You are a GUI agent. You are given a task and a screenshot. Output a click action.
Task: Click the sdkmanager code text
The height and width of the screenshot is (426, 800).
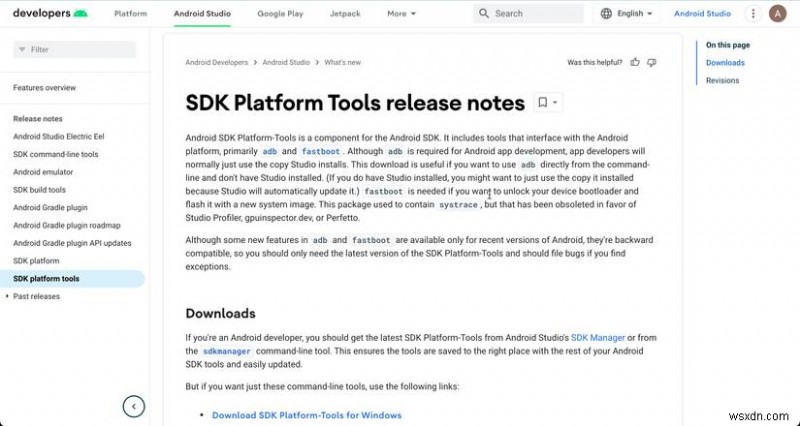[x=227, y=351]
